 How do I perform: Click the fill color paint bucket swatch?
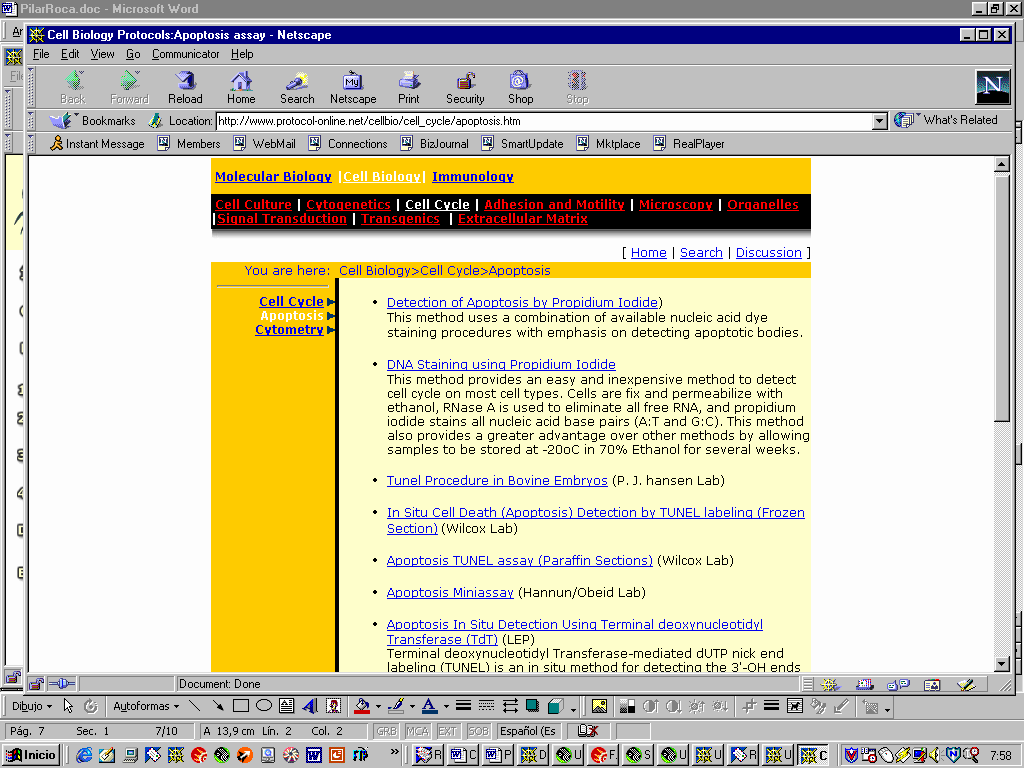361,706
